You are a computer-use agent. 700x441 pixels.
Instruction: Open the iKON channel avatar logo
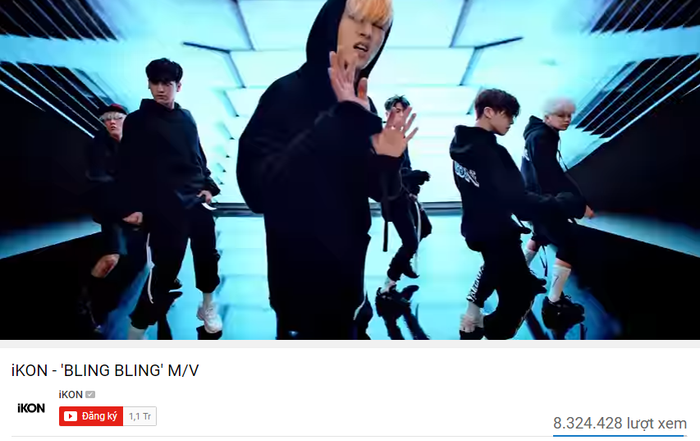31,408
